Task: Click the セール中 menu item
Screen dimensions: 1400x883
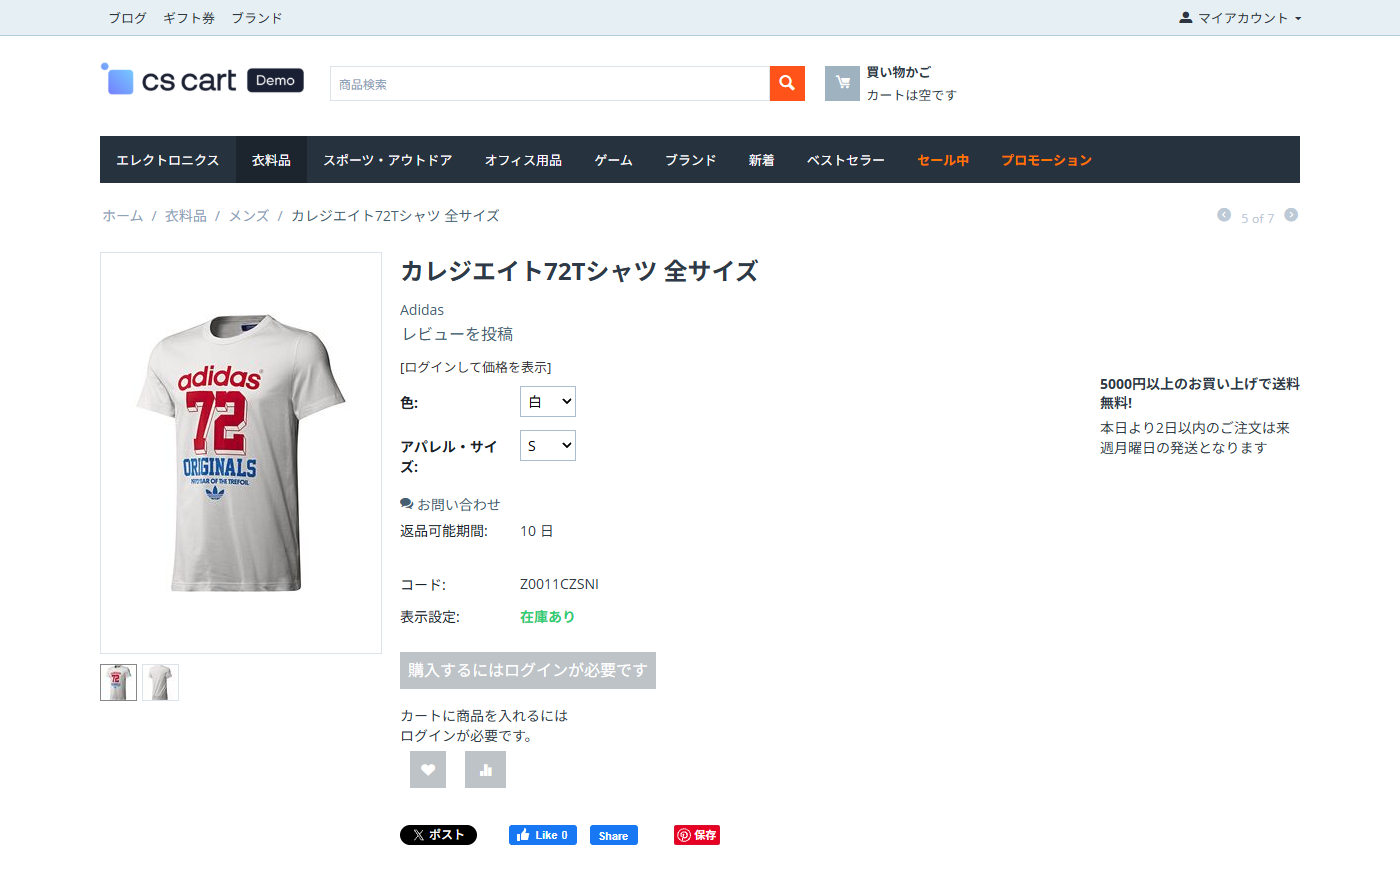Action: (x=943, y=160)
